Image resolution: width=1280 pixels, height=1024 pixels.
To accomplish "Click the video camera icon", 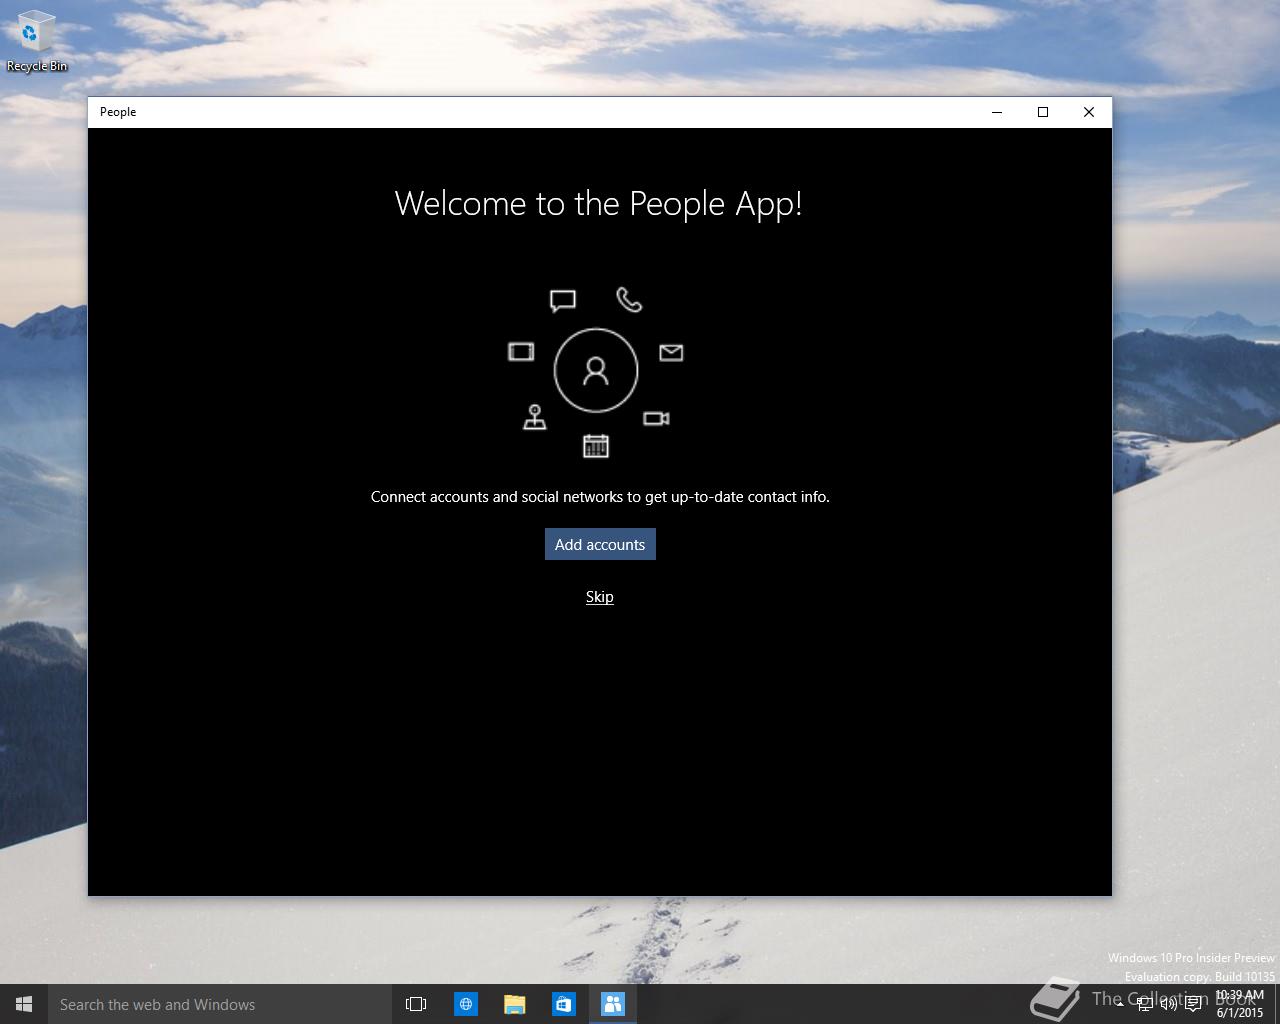I will tap(656, 418).
